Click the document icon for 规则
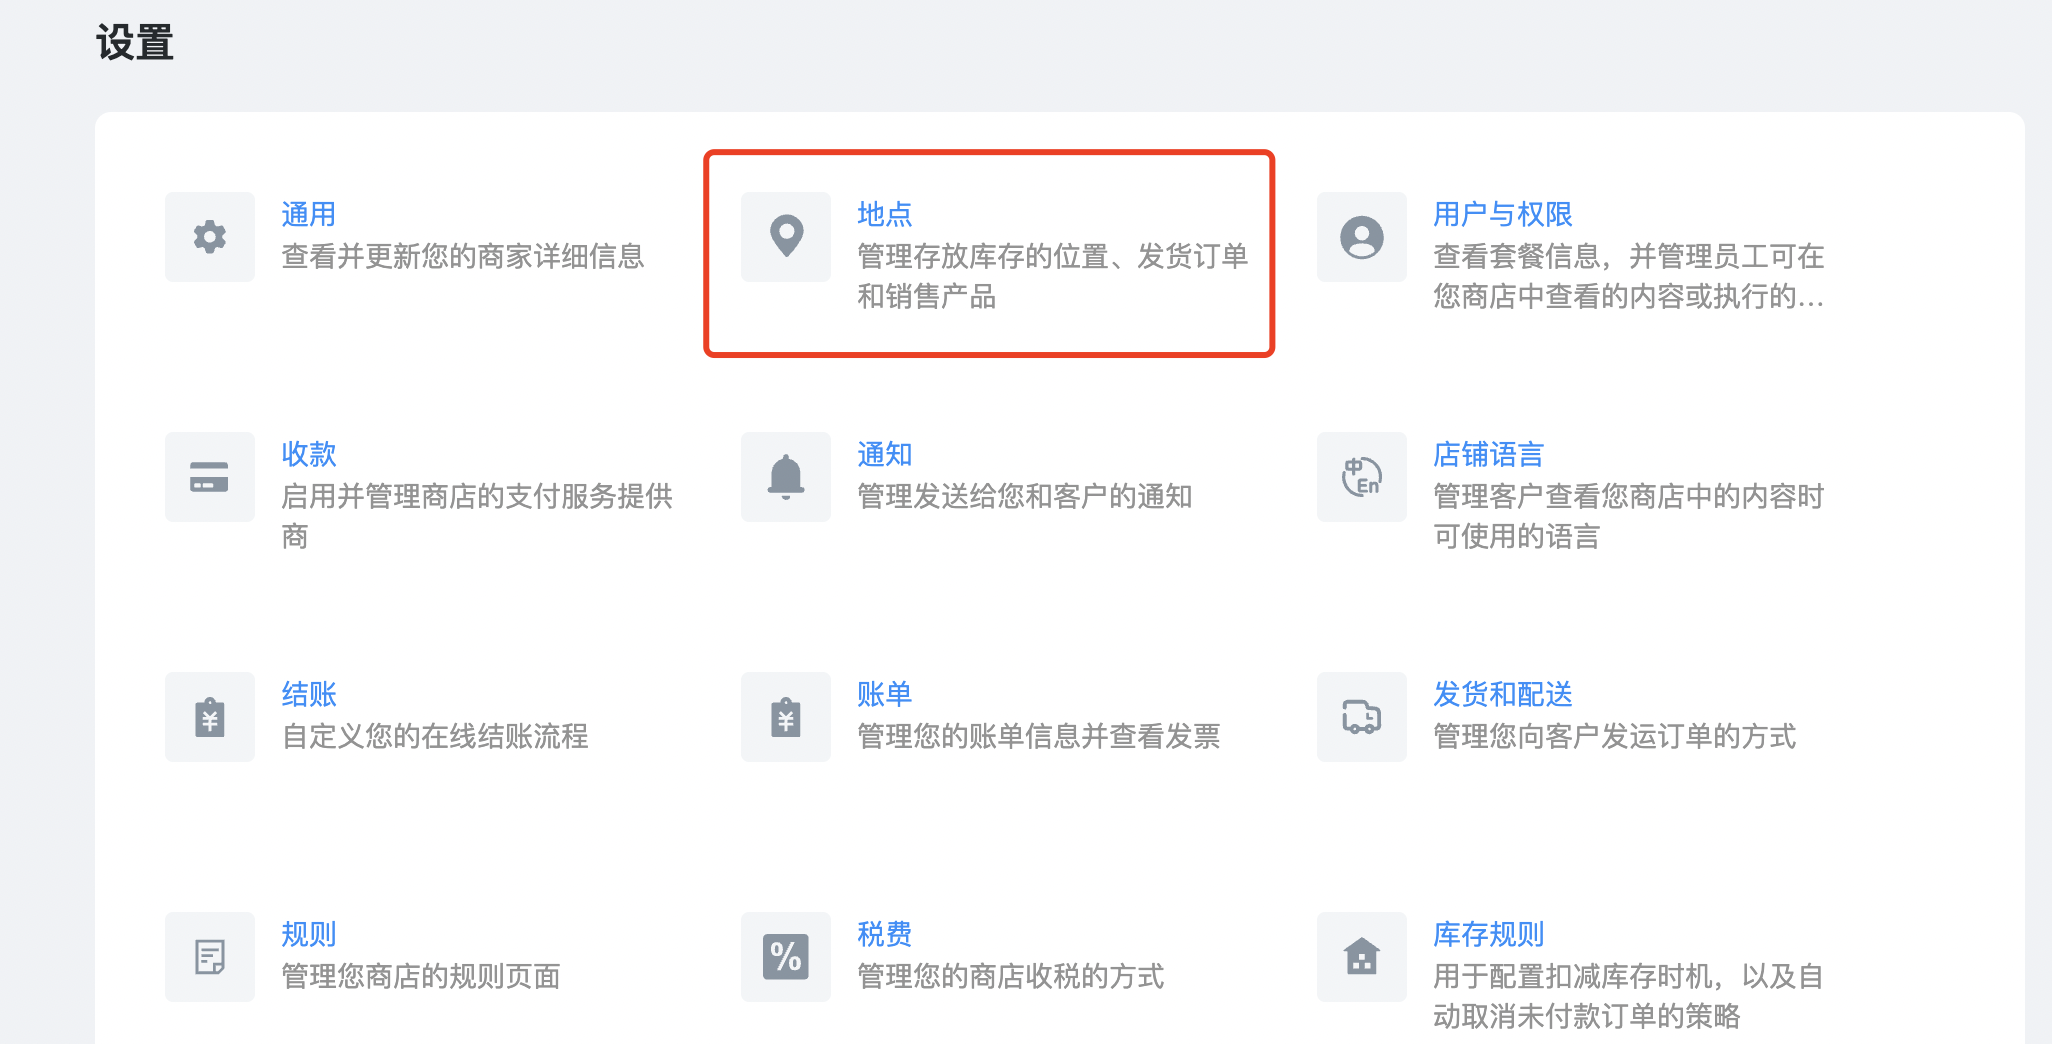Viewport: 2052px width, 1044px height. (x=210, y=957)
